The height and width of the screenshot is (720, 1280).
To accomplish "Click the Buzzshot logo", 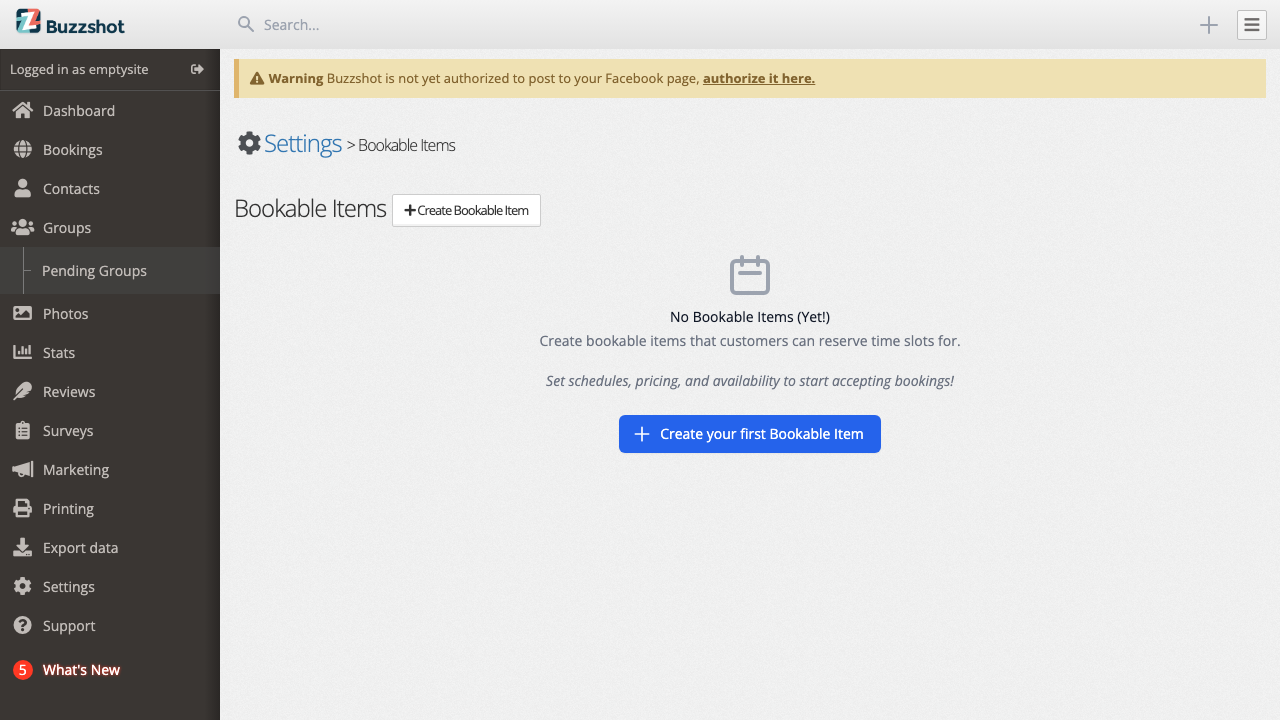I will coord(70,23).
